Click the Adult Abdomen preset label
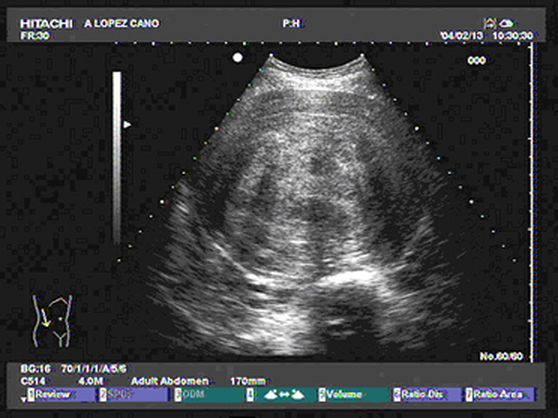This screenshot has width=558, height=418. [x=170, y=381]
